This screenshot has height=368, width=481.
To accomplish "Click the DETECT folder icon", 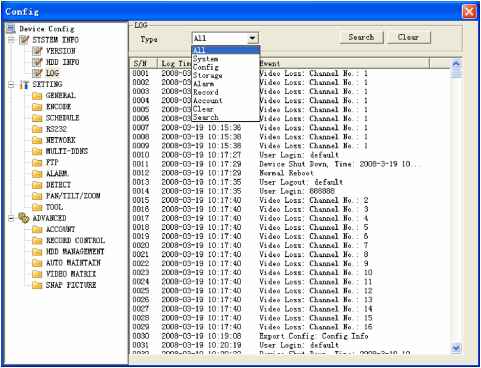I will tap(37, 185).
